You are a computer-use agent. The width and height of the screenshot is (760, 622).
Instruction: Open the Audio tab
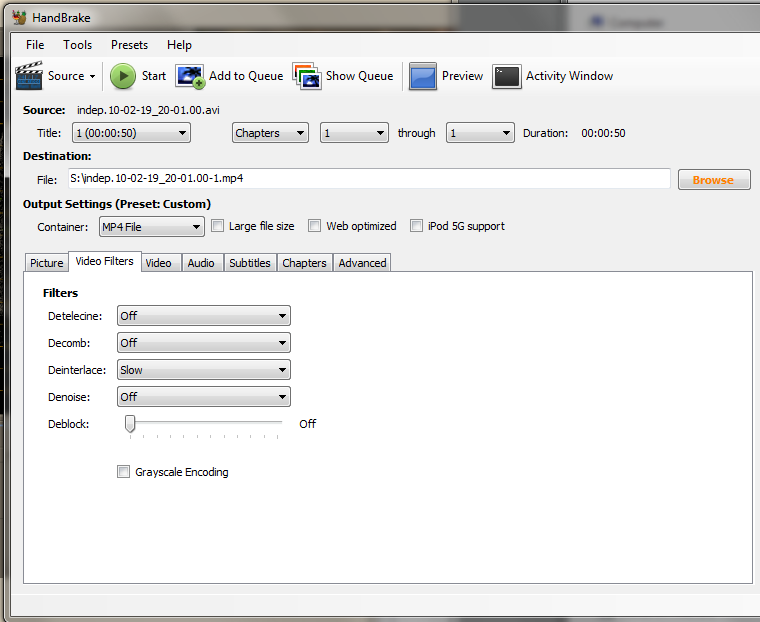201,263
